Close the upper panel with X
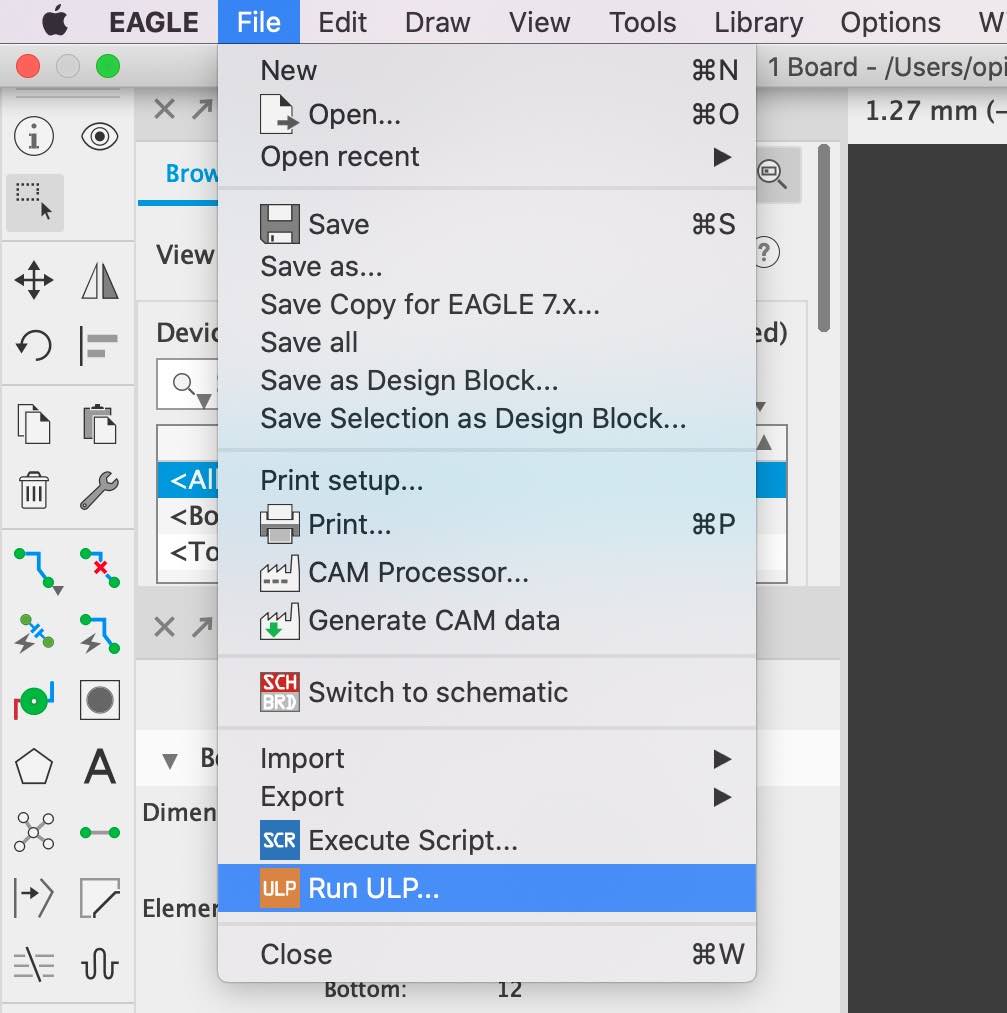This screenshot has width=1007, height=1013. click(x=165, y=109)
